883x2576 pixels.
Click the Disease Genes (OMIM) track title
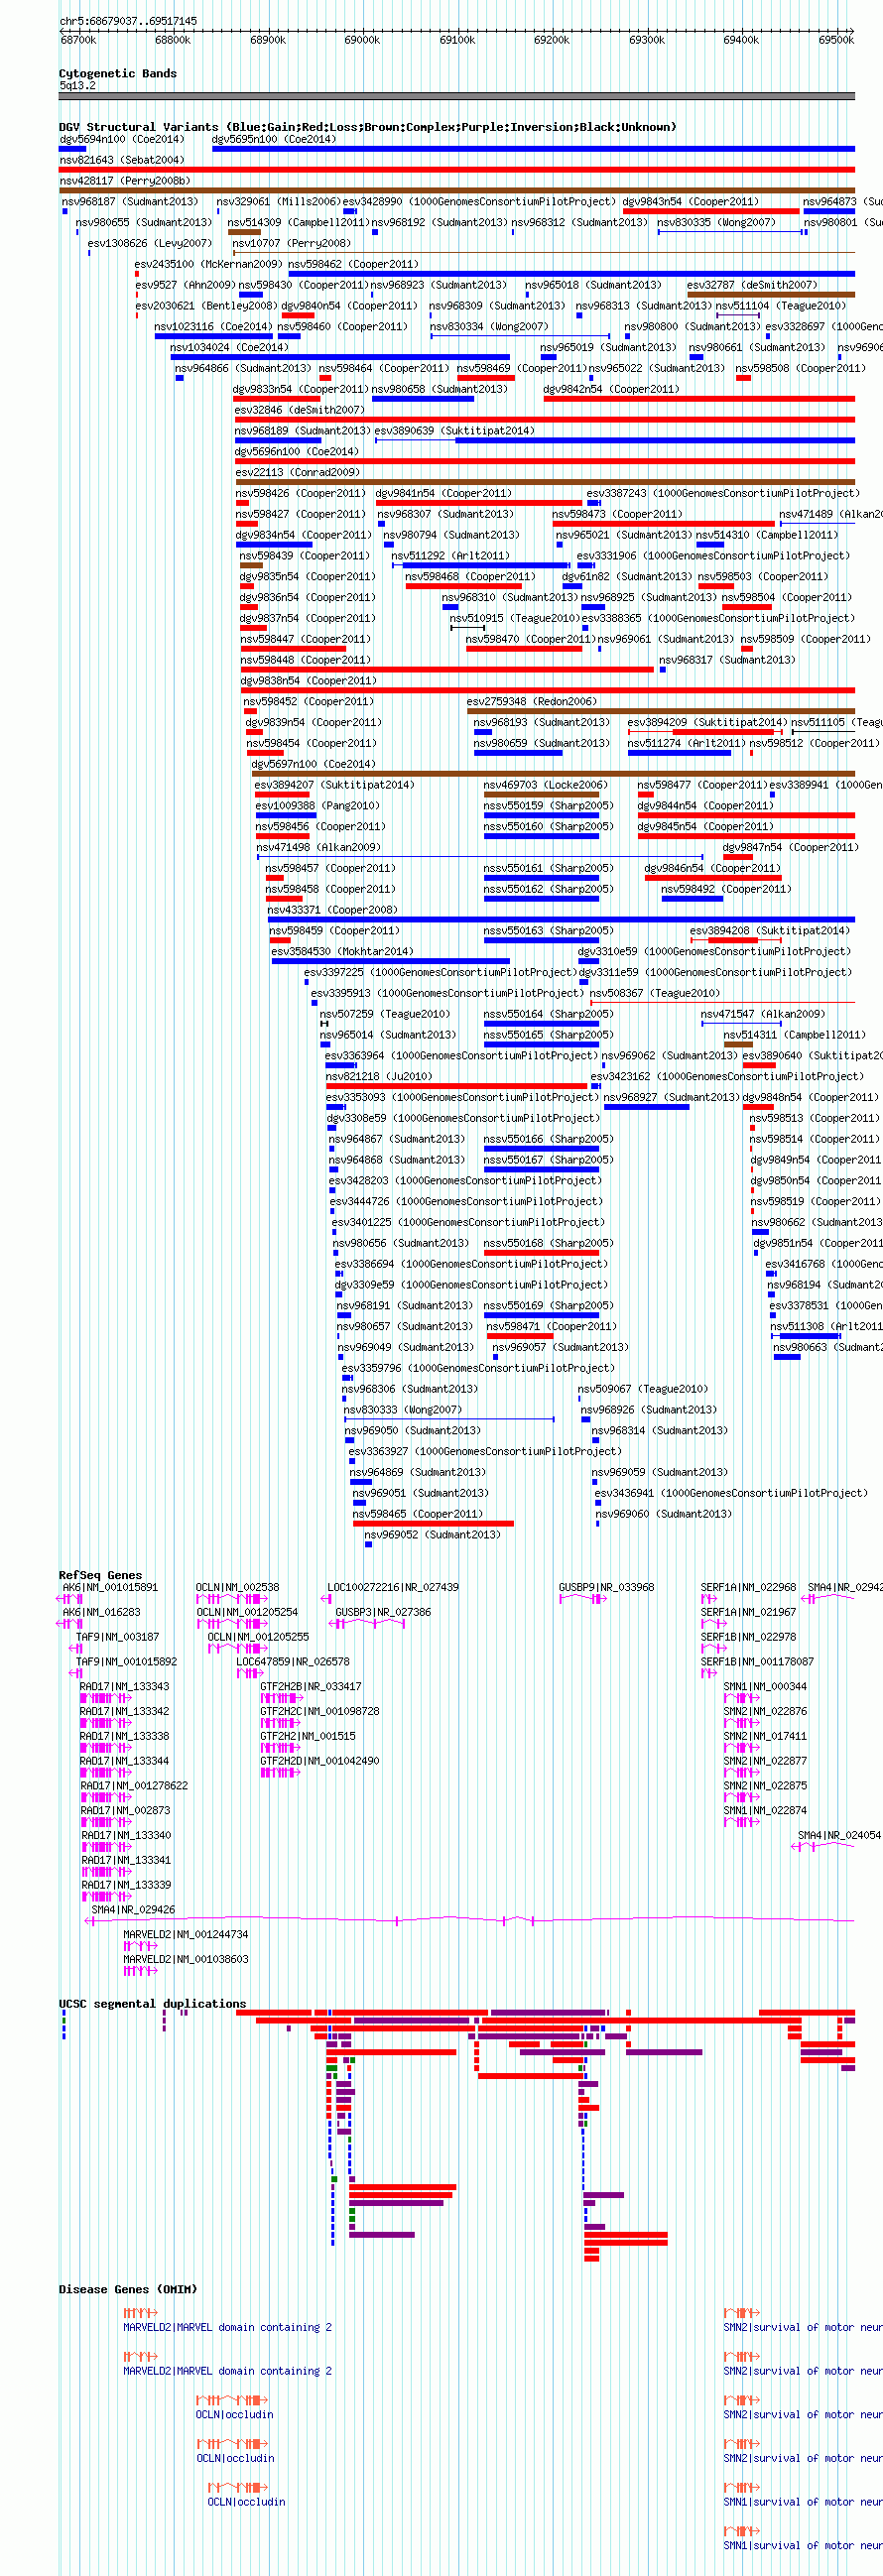click(x=128, y=2289)
